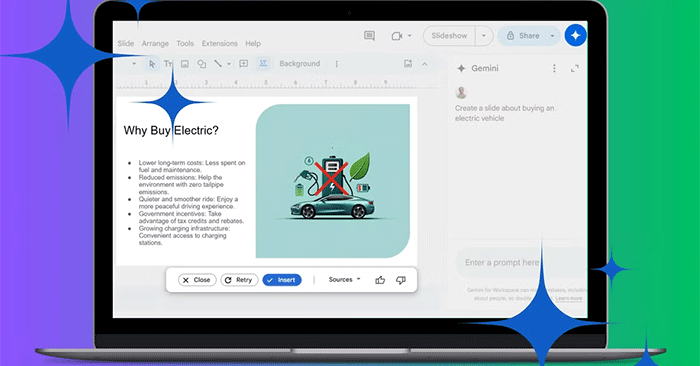Click the Lower long-term costs bullet
Image resolution: width=700 pixels, height=366 pixels.
click(x=192, y=166)
